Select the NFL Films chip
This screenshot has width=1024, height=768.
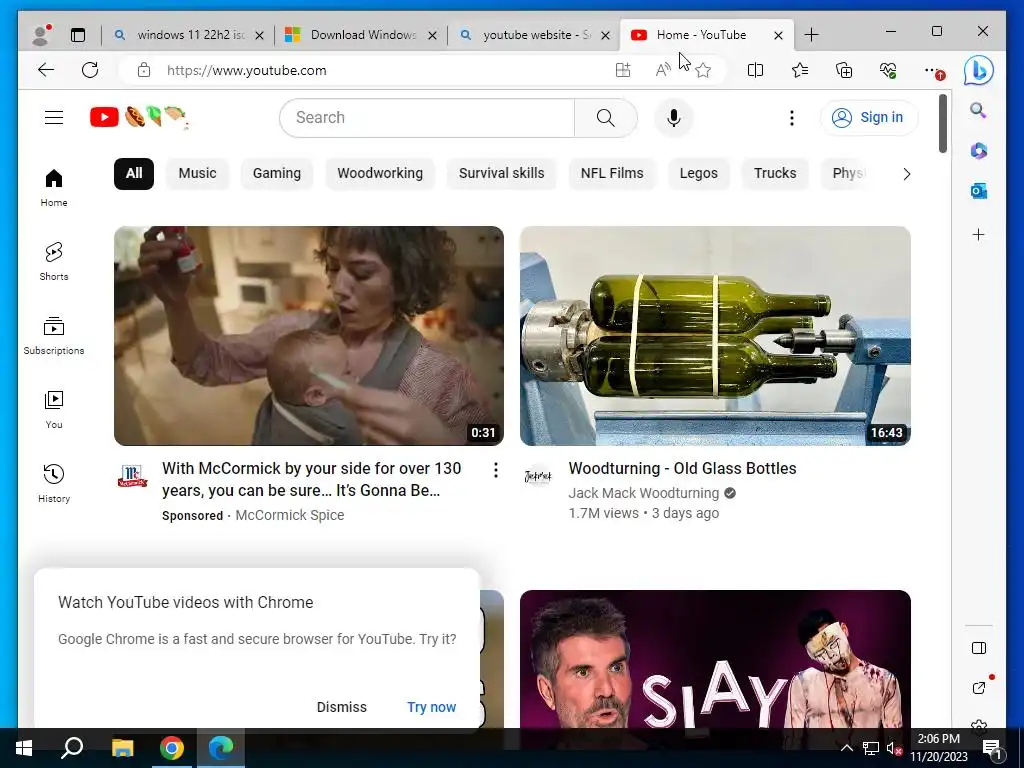[x=612, y=174]
